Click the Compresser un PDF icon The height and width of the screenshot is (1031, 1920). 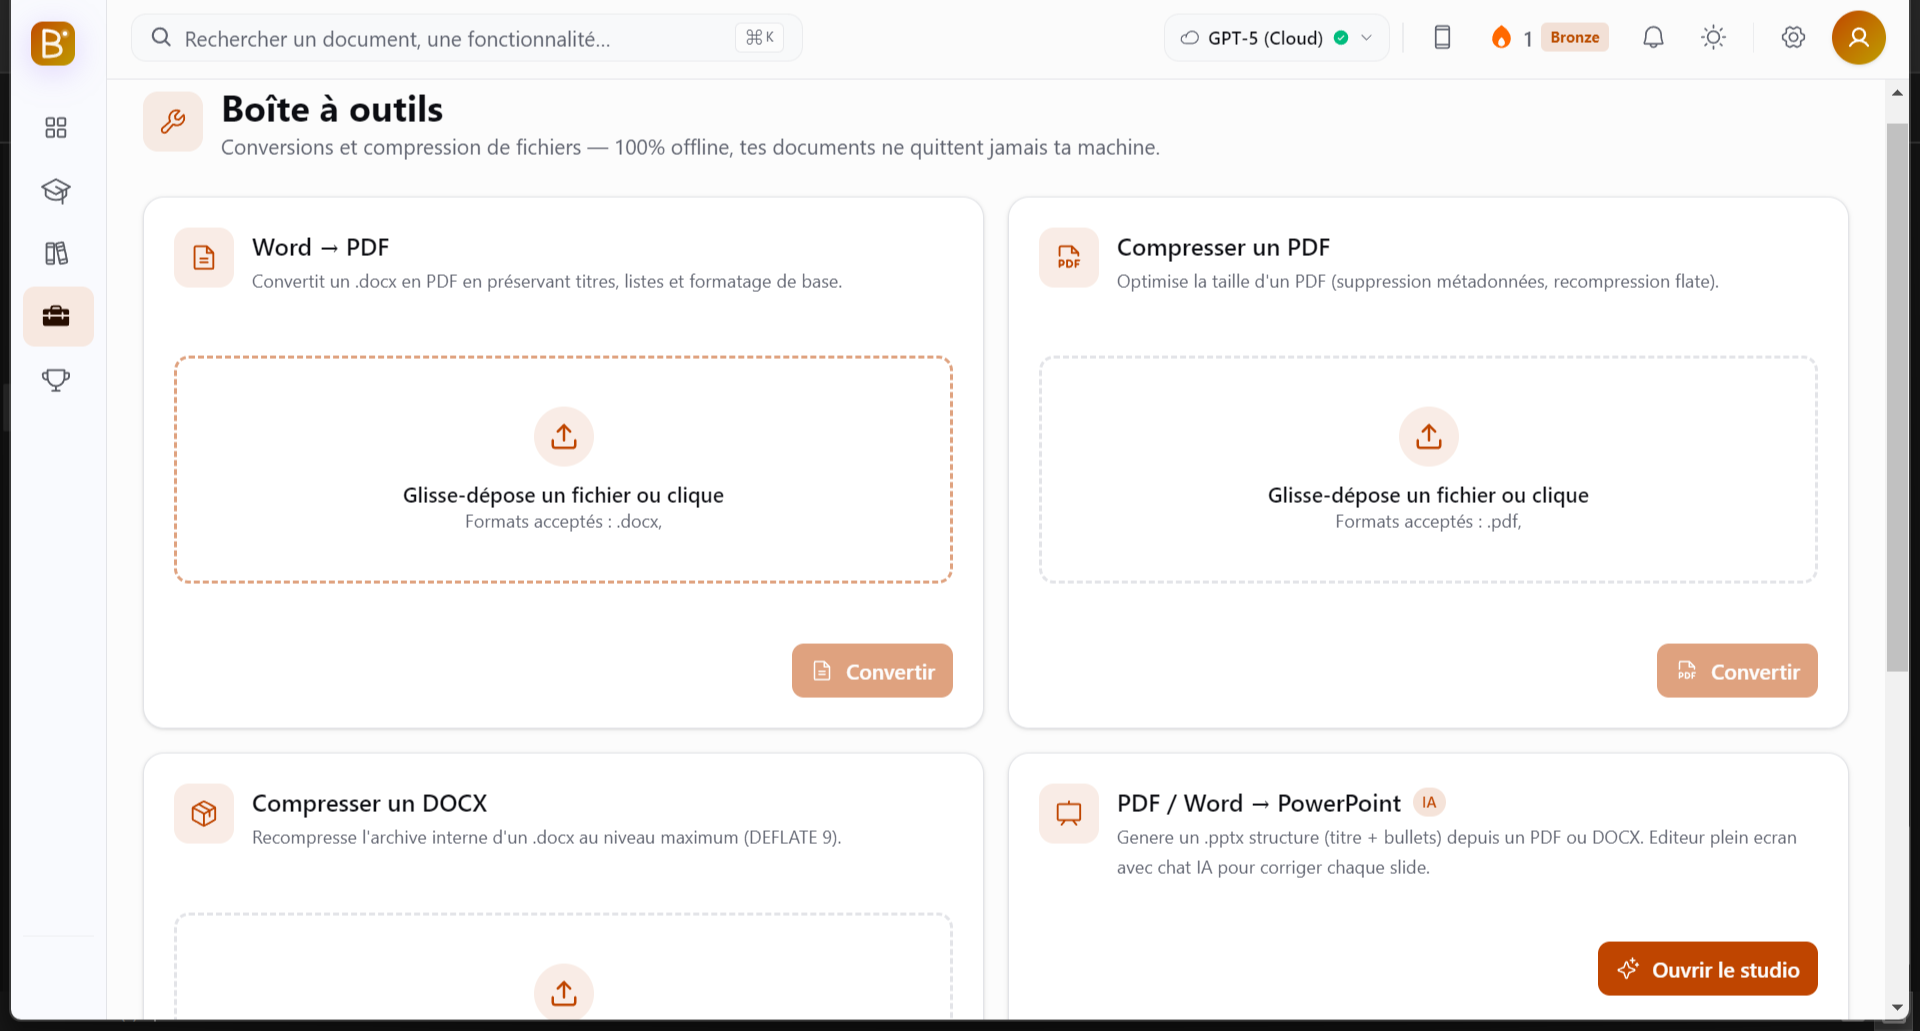click(1069, 258)
